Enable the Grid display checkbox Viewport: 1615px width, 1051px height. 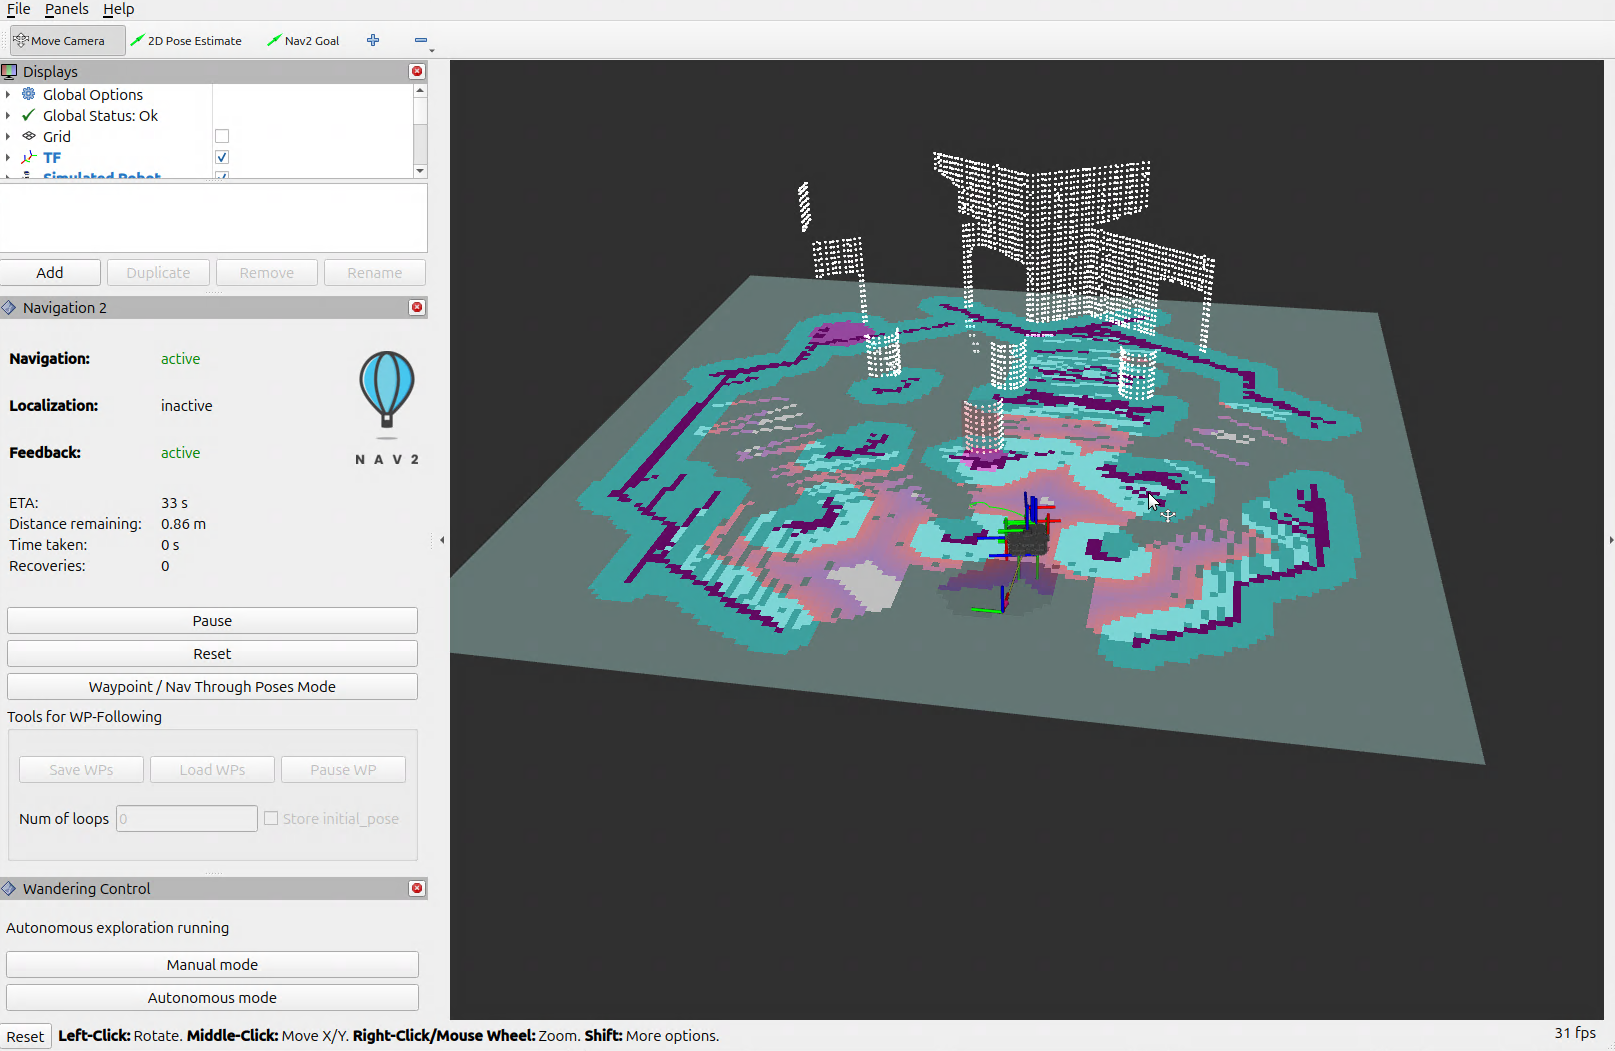point(222,136)
